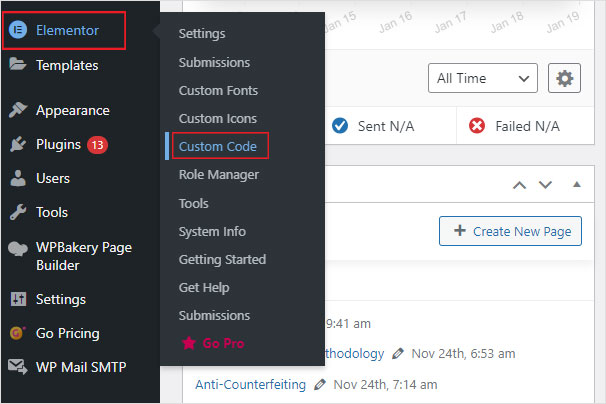
Task: Click the Users person icon
Action: click(18, 178)
